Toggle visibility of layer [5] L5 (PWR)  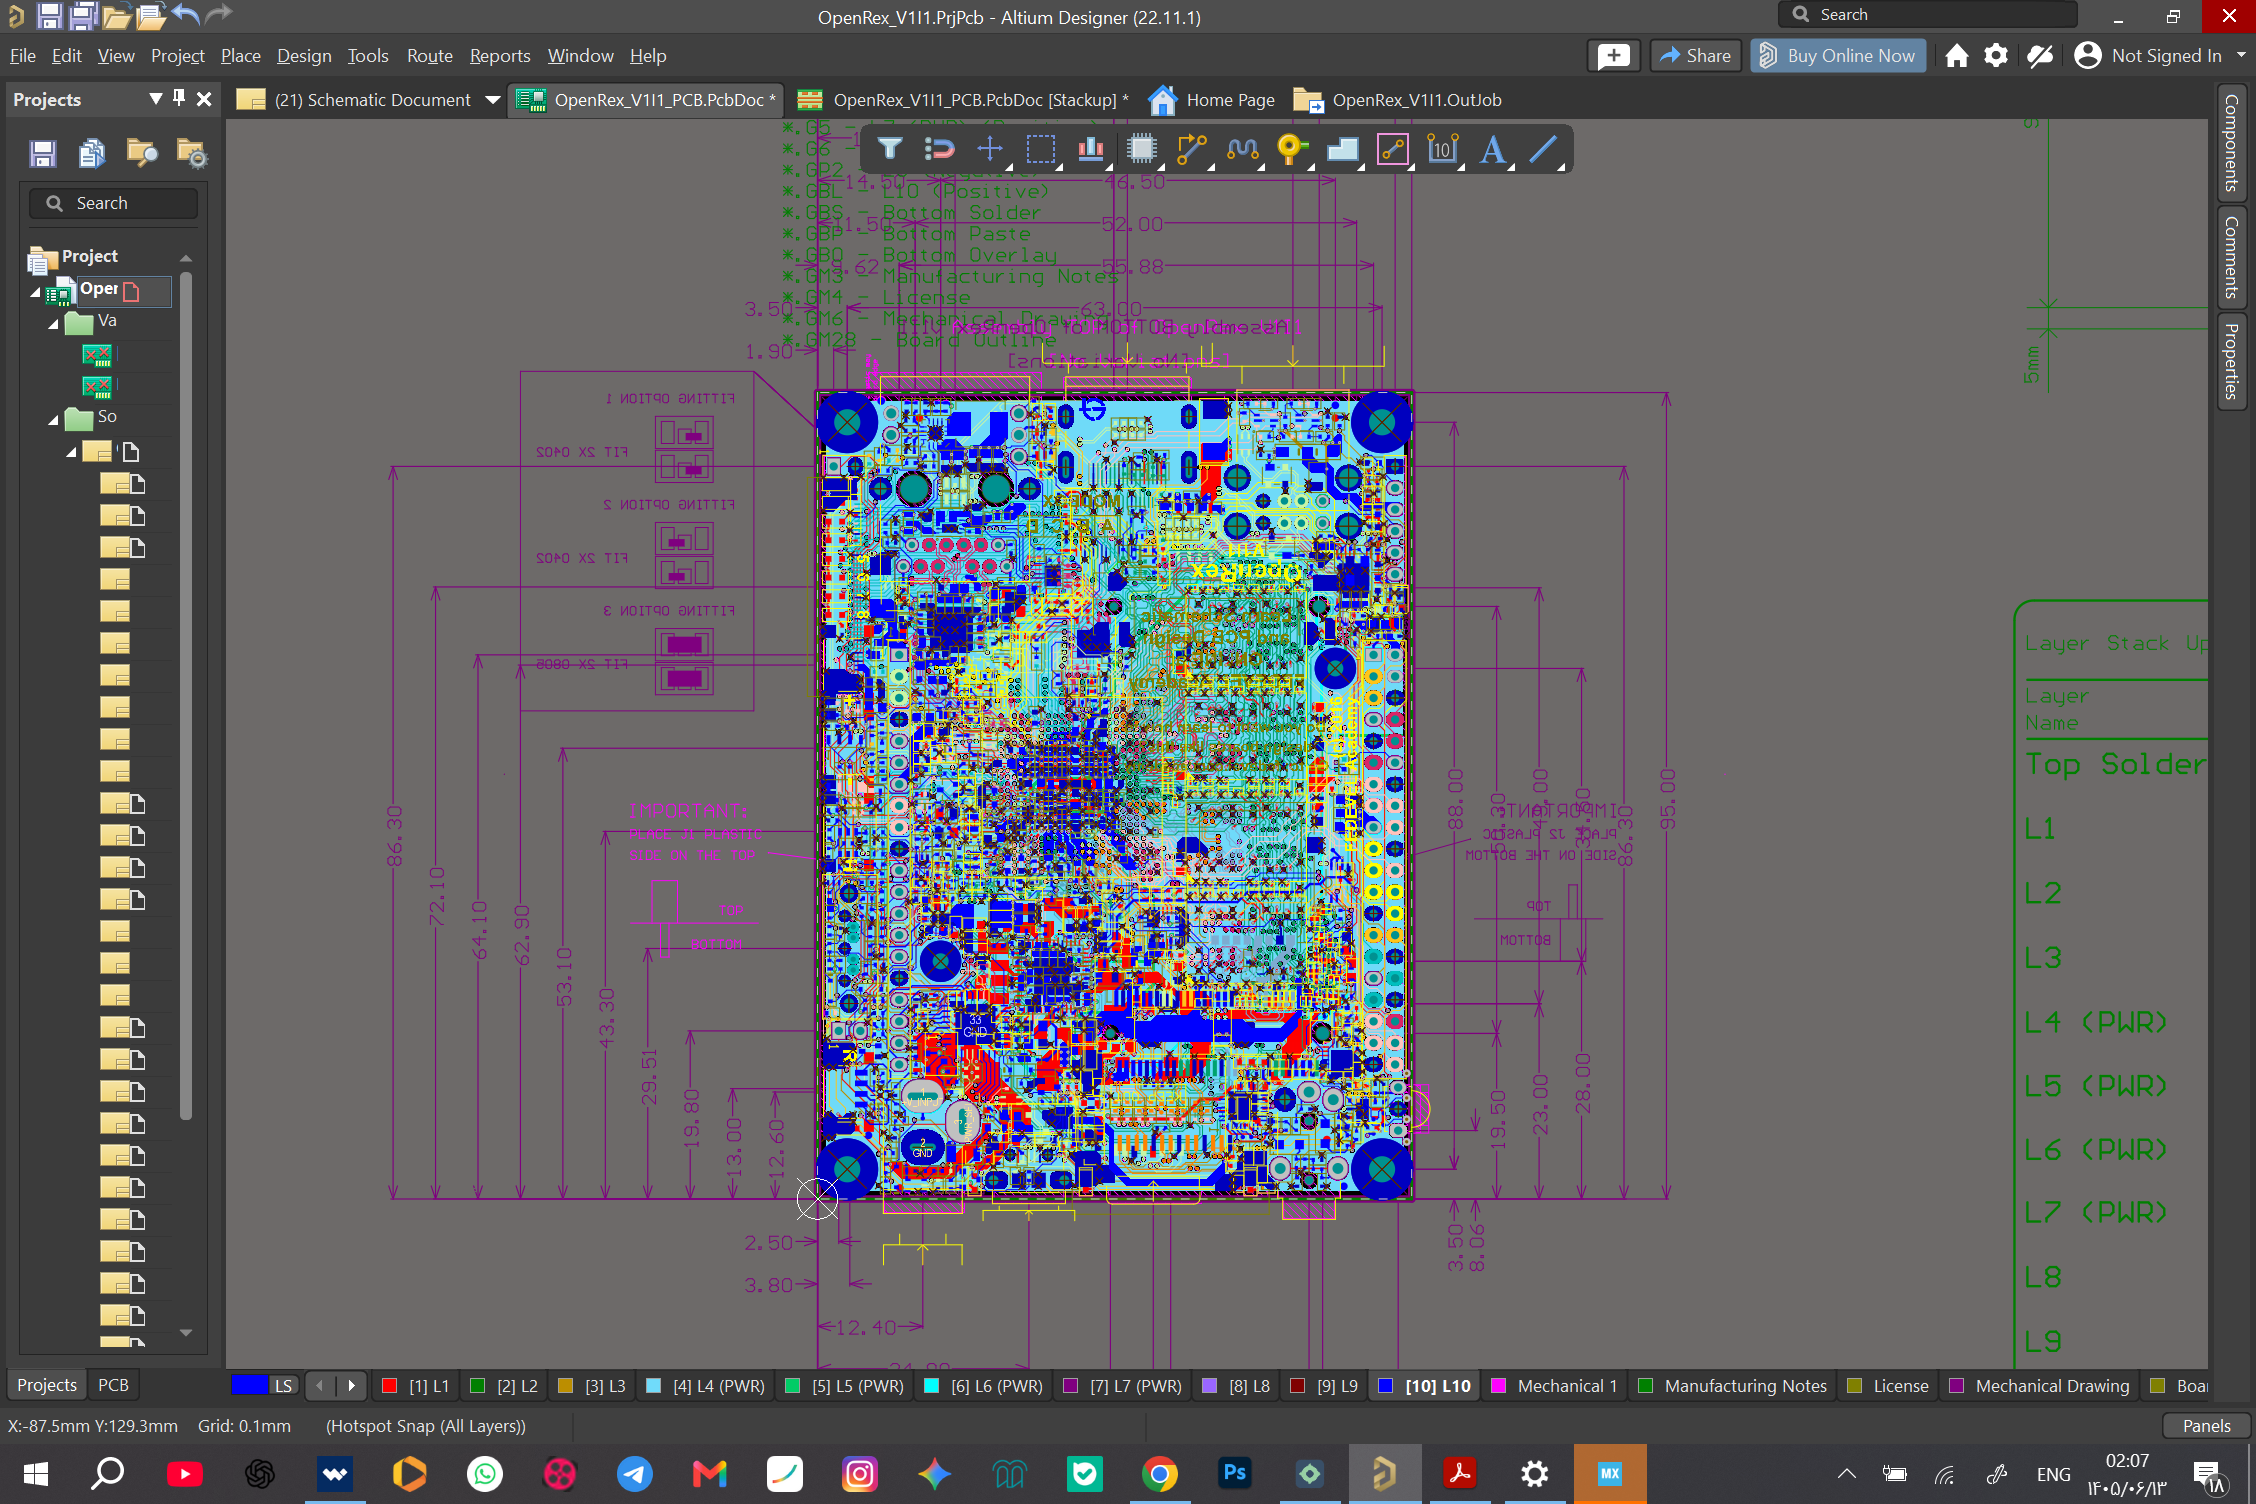pos(793,1386)
